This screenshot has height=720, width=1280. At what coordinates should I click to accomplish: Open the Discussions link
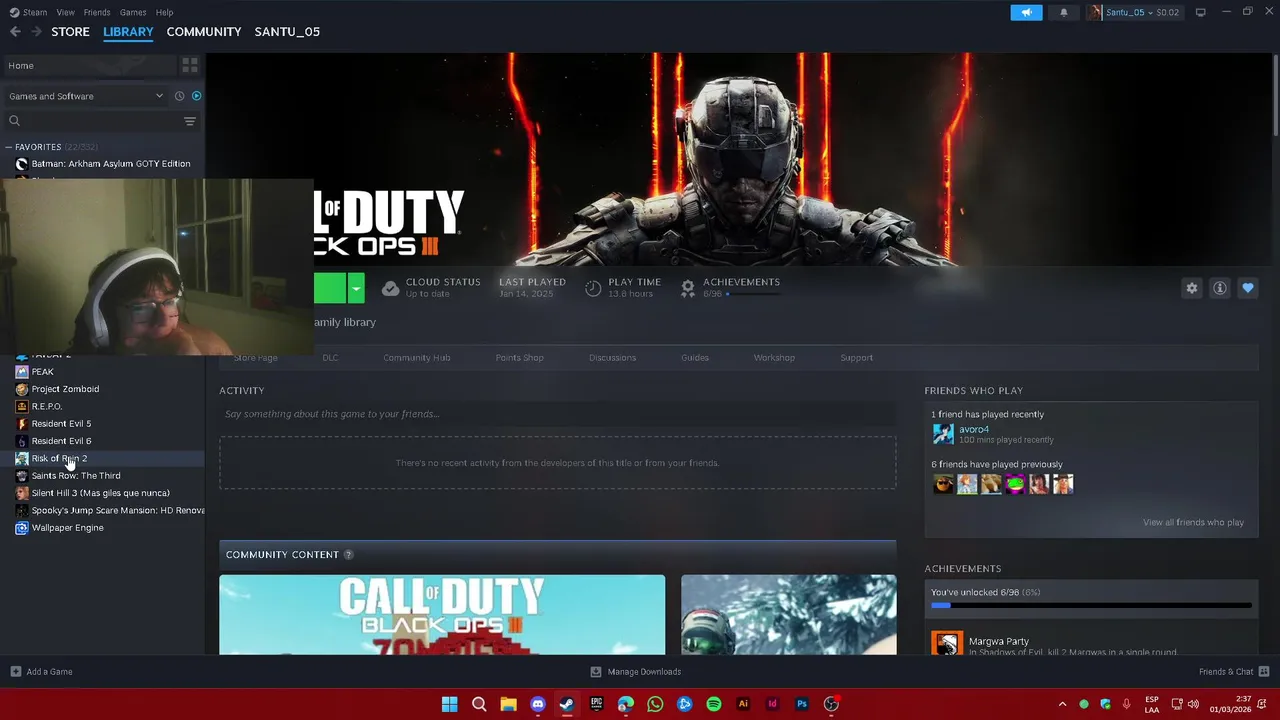[612, 357]
